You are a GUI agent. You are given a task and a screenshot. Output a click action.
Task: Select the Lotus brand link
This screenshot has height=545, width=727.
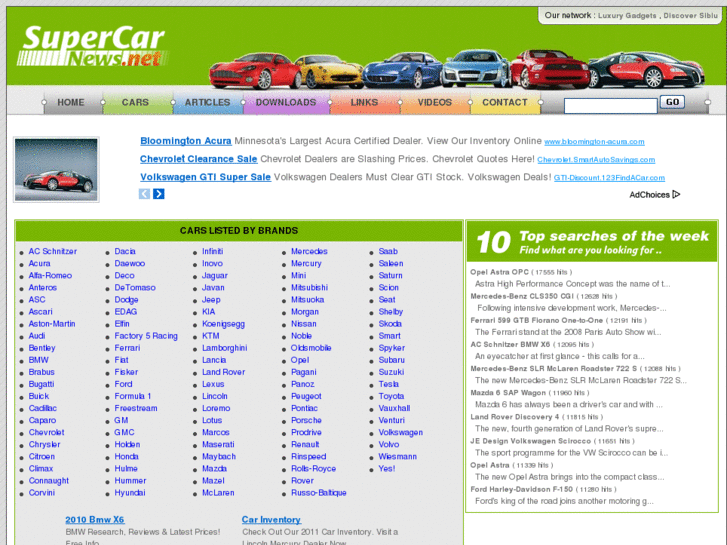click(212, 420)
